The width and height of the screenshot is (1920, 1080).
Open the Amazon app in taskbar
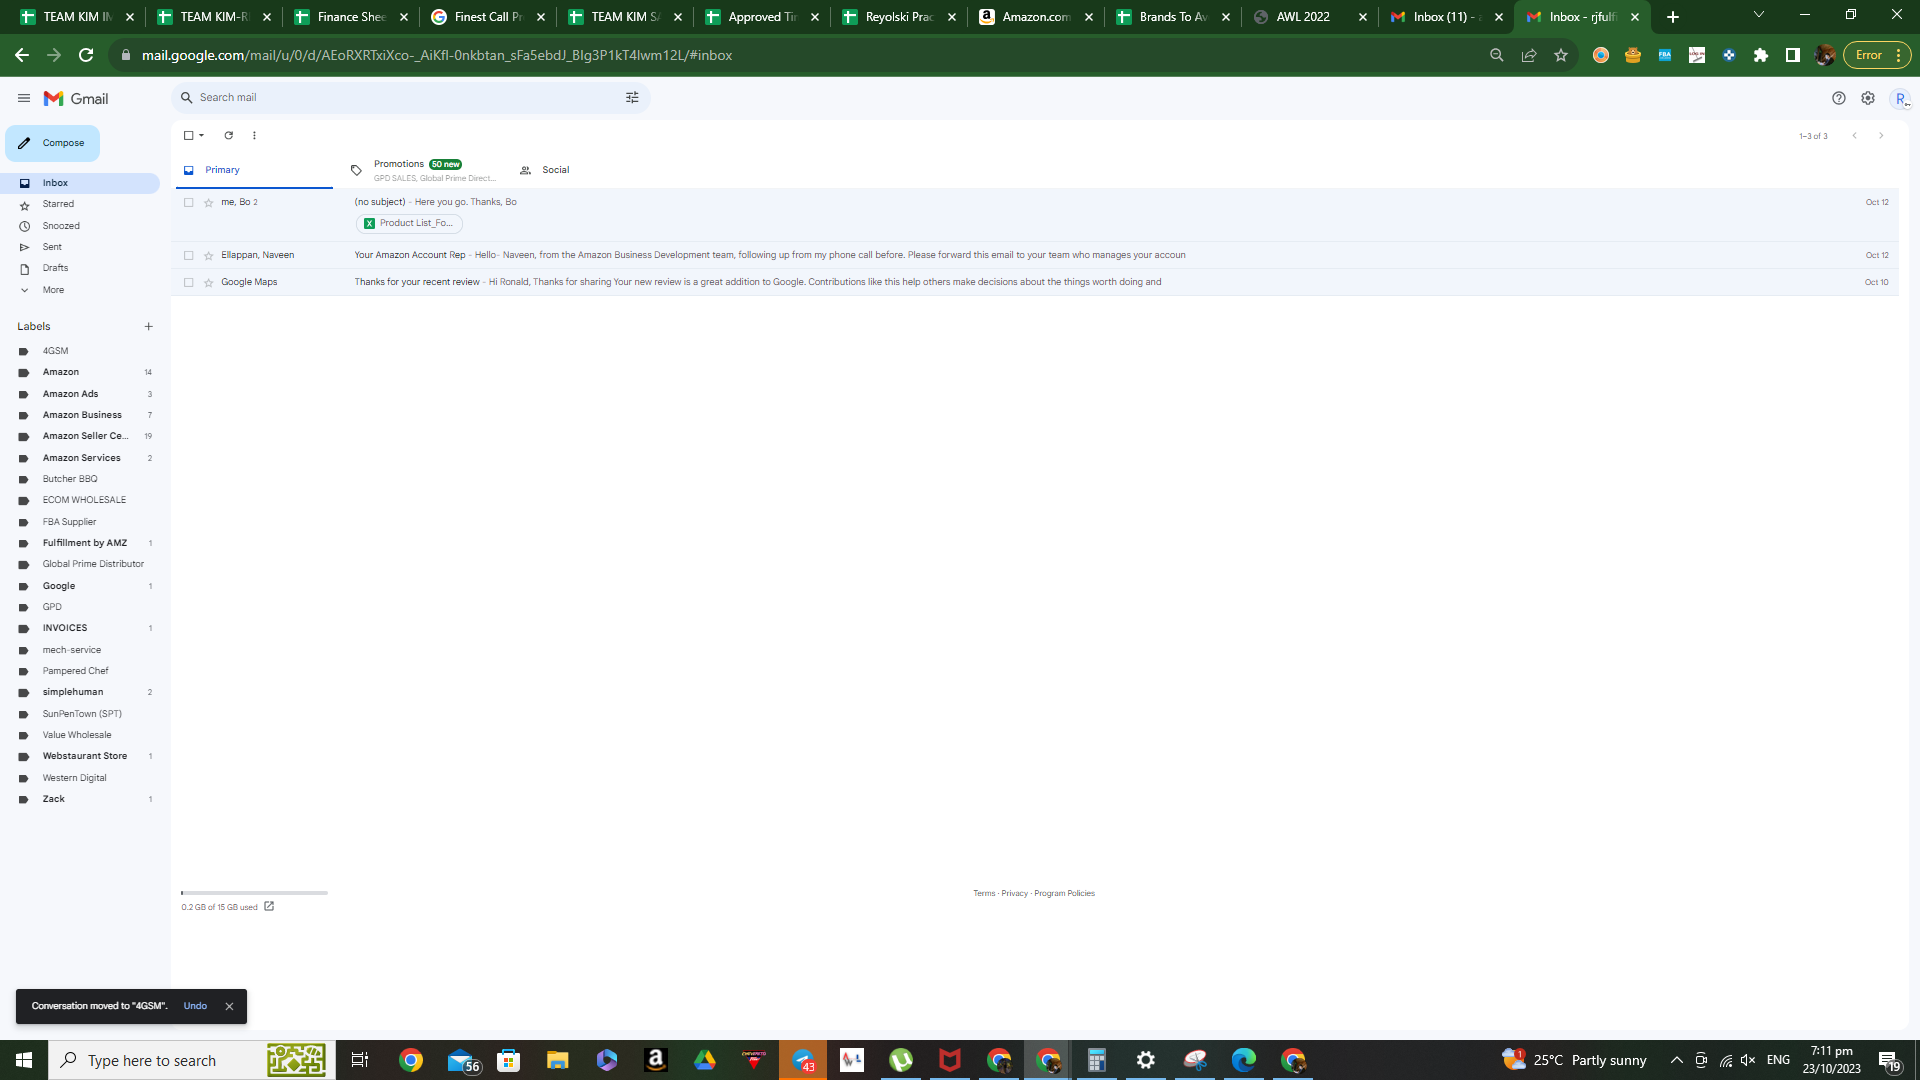656,1060
